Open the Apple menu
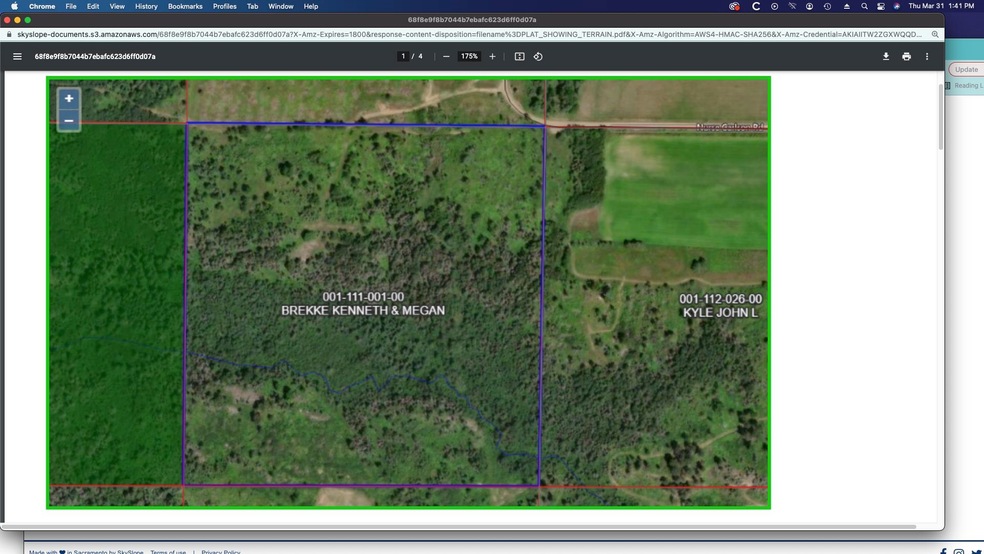The image size is (984, 554). [x=14, y=6]
